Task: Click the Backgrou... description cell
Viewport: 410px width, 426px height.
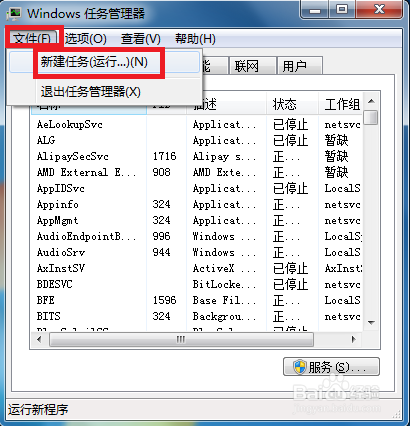Action: tap(224, 316)
